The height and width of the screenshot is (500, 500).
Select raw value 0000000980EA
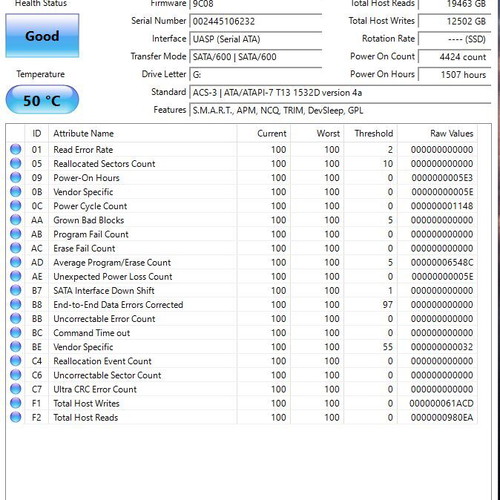[442, 417]
